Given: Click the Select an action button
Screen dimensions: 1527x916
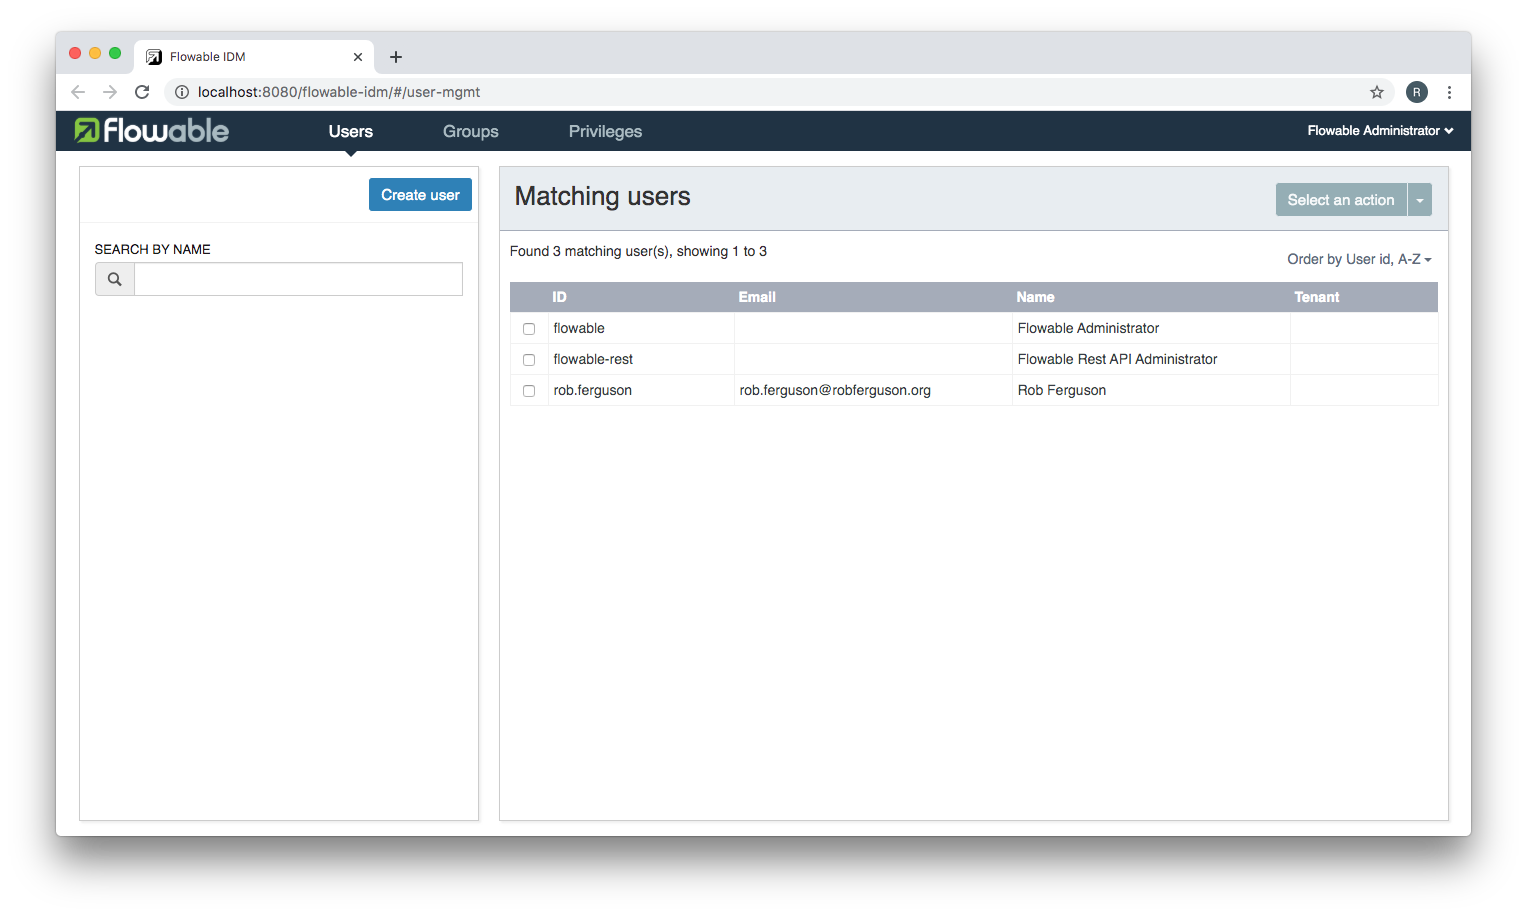Looking at the screenshot, I should 1341,200.
